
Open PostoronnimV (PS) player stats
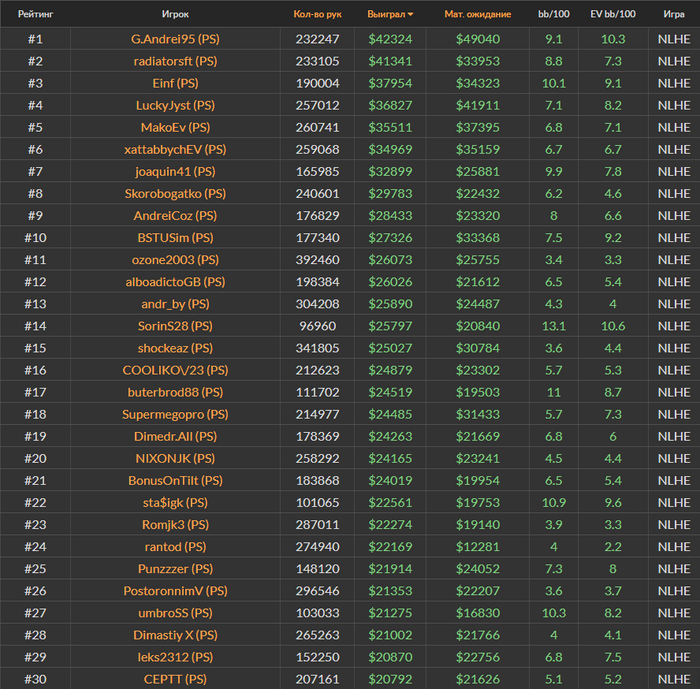pos(175,590)
